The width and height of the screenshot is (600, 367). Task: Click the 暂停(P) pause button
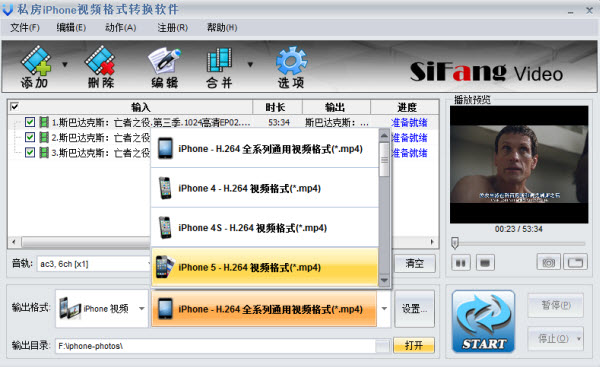tap(556, 305)
